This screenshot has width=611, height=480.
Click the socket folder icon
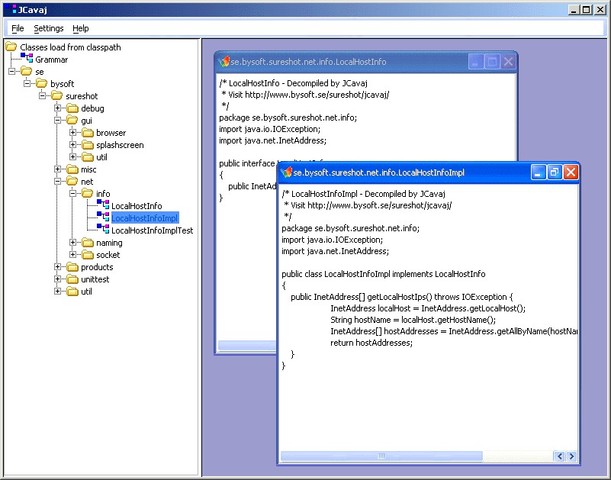point(88,254)
